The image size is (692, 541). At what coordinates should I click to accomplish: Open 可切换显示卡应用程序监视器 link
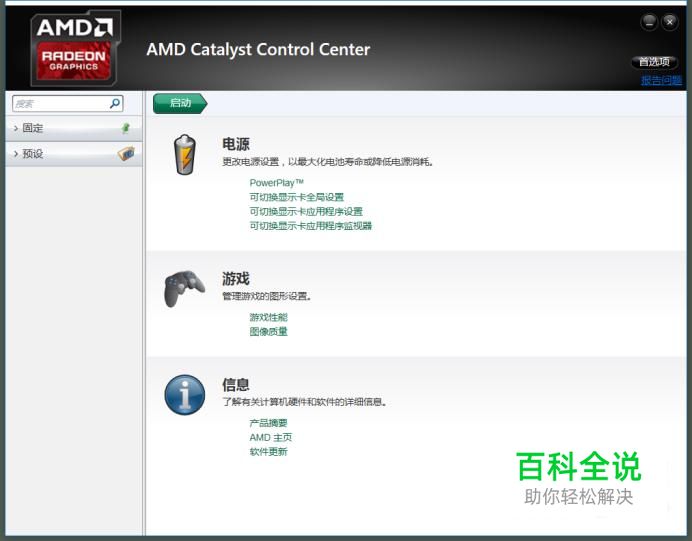coord(311,225)
